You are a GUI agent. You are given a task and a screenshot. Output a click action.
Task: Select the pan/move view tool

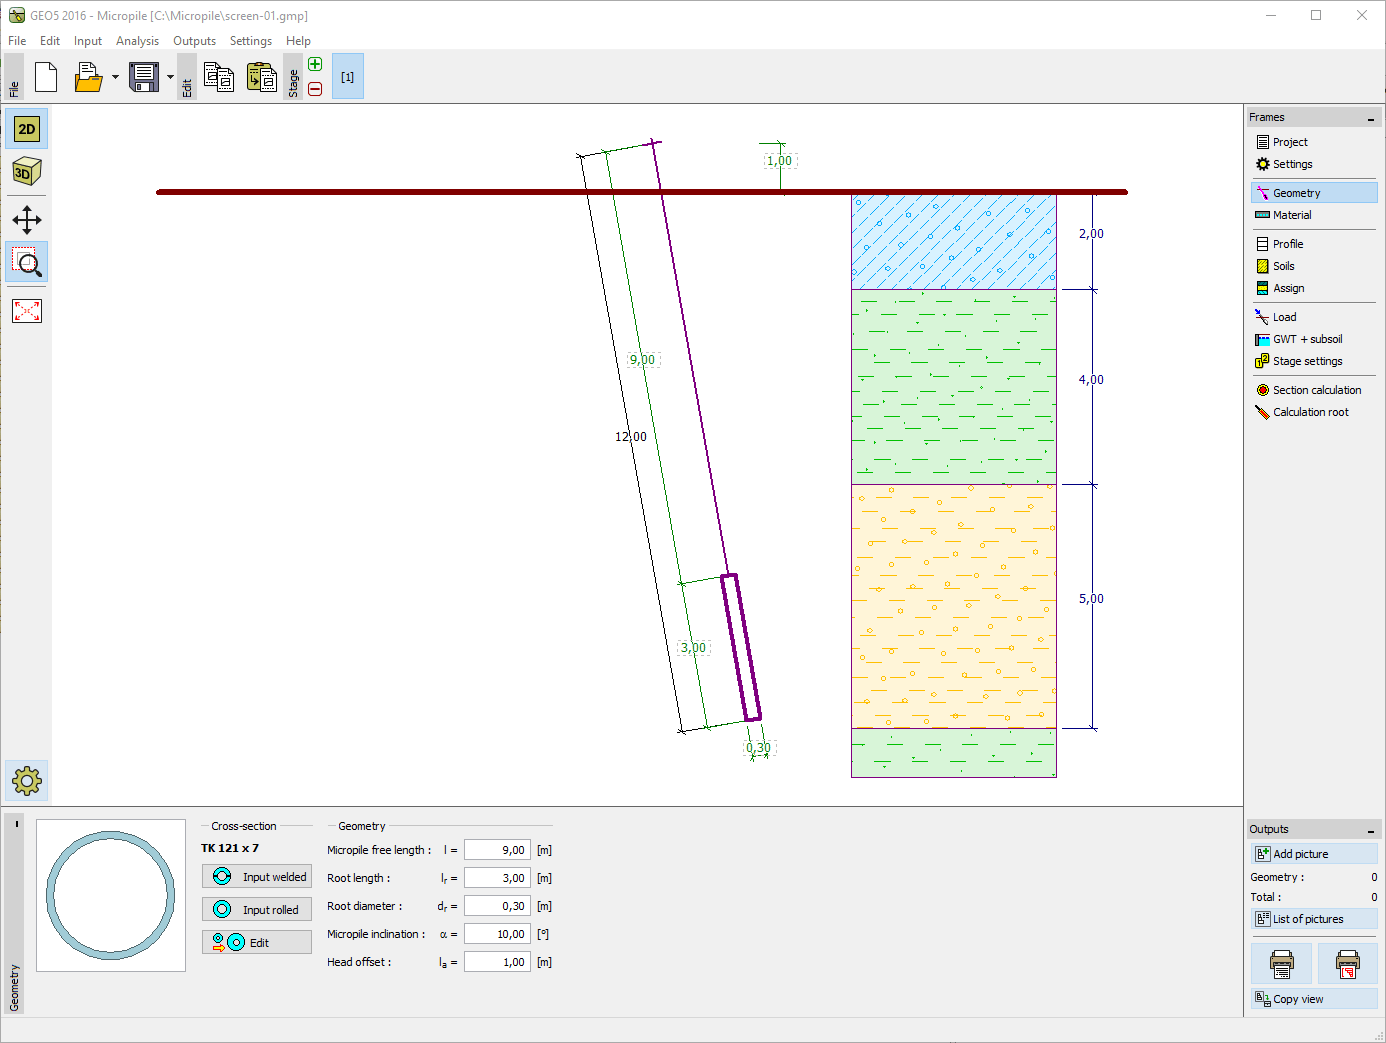coord(27,220)
